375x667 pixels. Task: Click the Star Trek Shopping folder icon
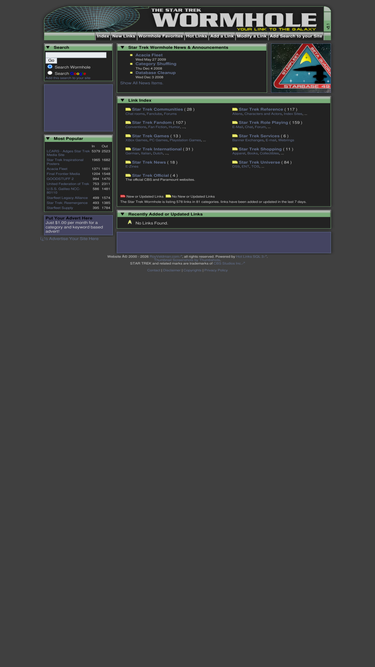click(x=235, y=149)
